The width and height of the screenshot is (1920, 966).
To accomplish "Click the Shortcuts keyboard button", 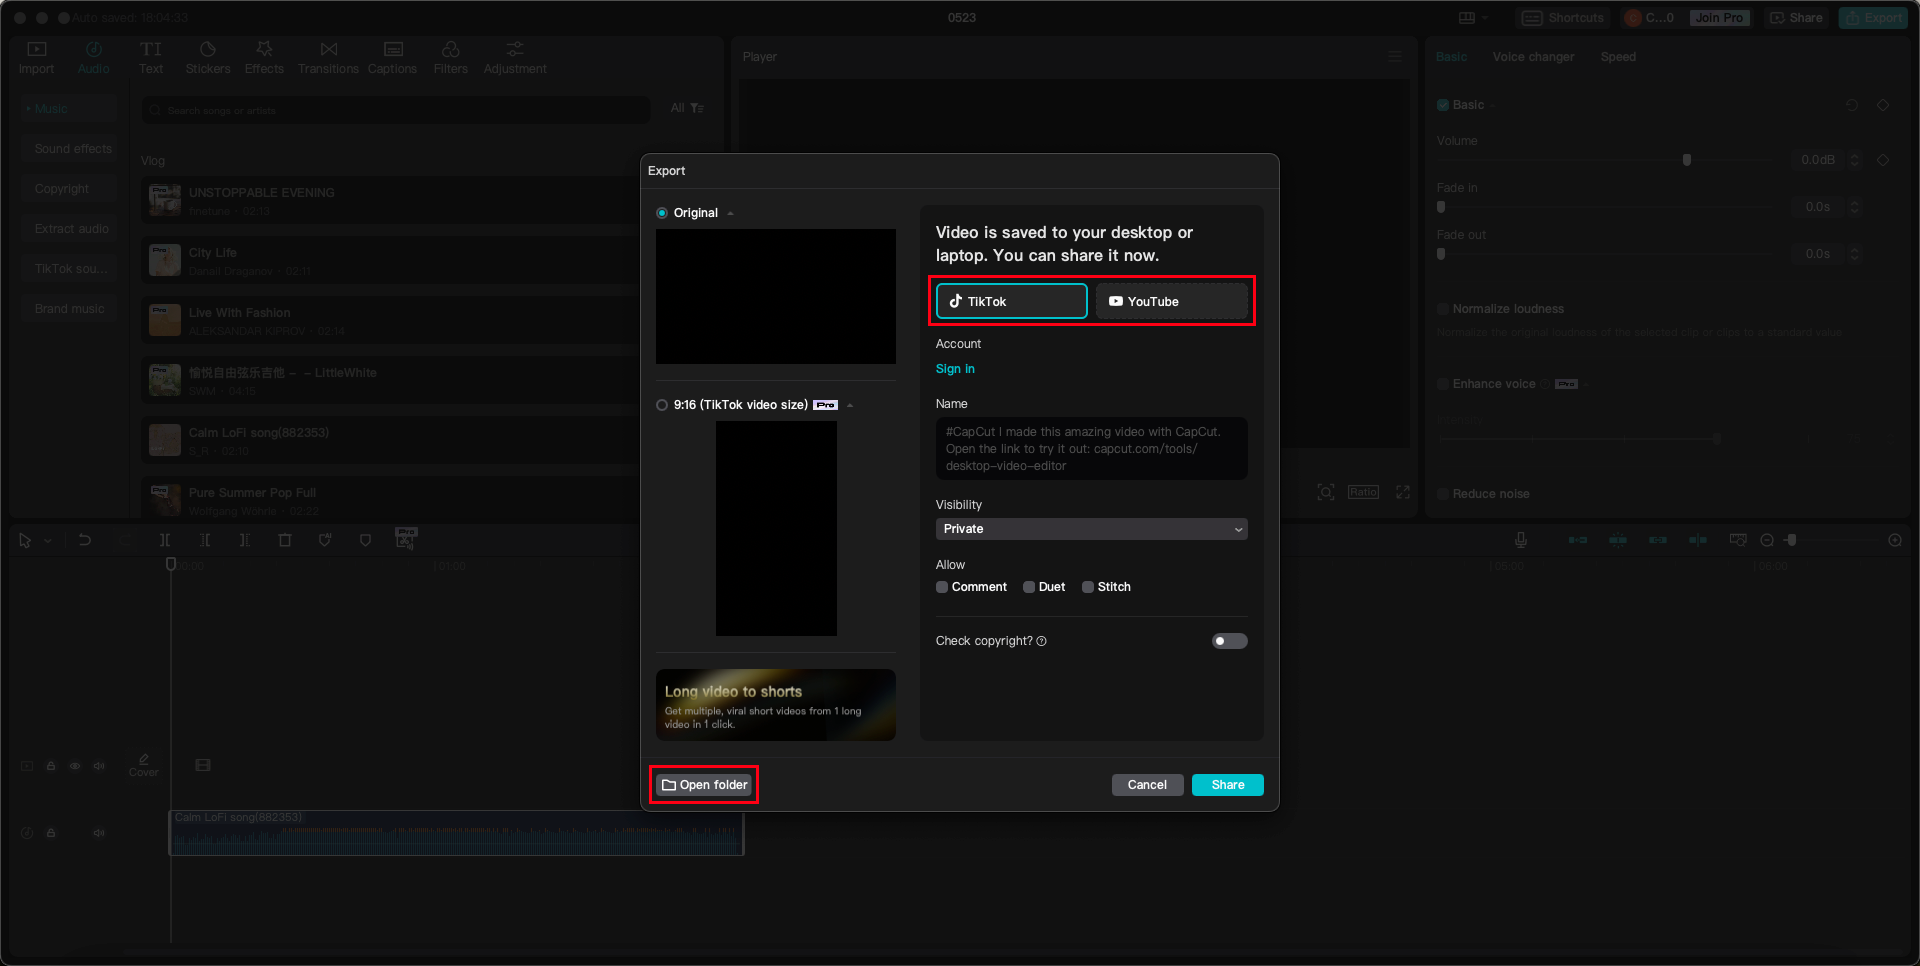I will (1563, 18).
